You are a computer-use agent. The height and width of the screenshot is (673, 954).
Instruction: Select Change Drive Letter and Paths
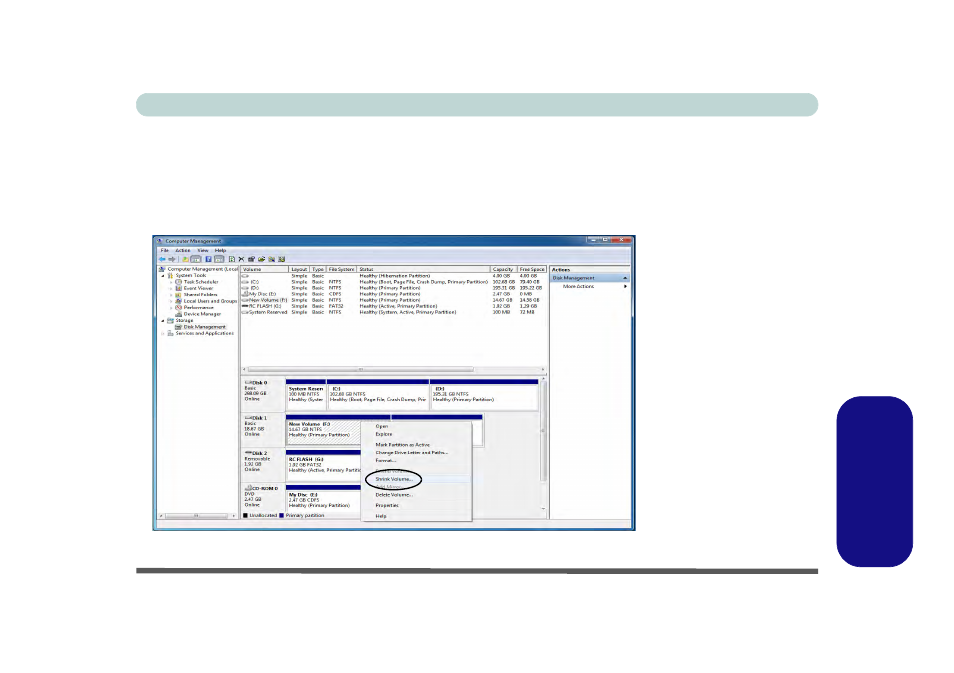416,453
